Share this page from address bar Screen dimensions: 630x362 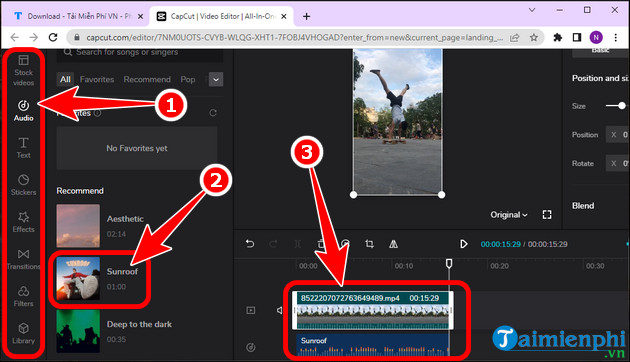[x=514, y=37]
